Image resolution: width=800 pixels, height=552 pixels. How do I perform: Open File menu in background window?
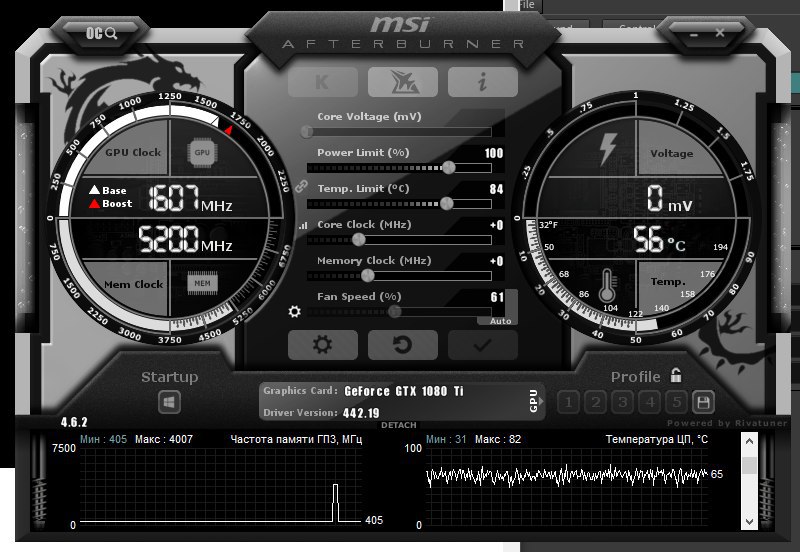[527, 5]
